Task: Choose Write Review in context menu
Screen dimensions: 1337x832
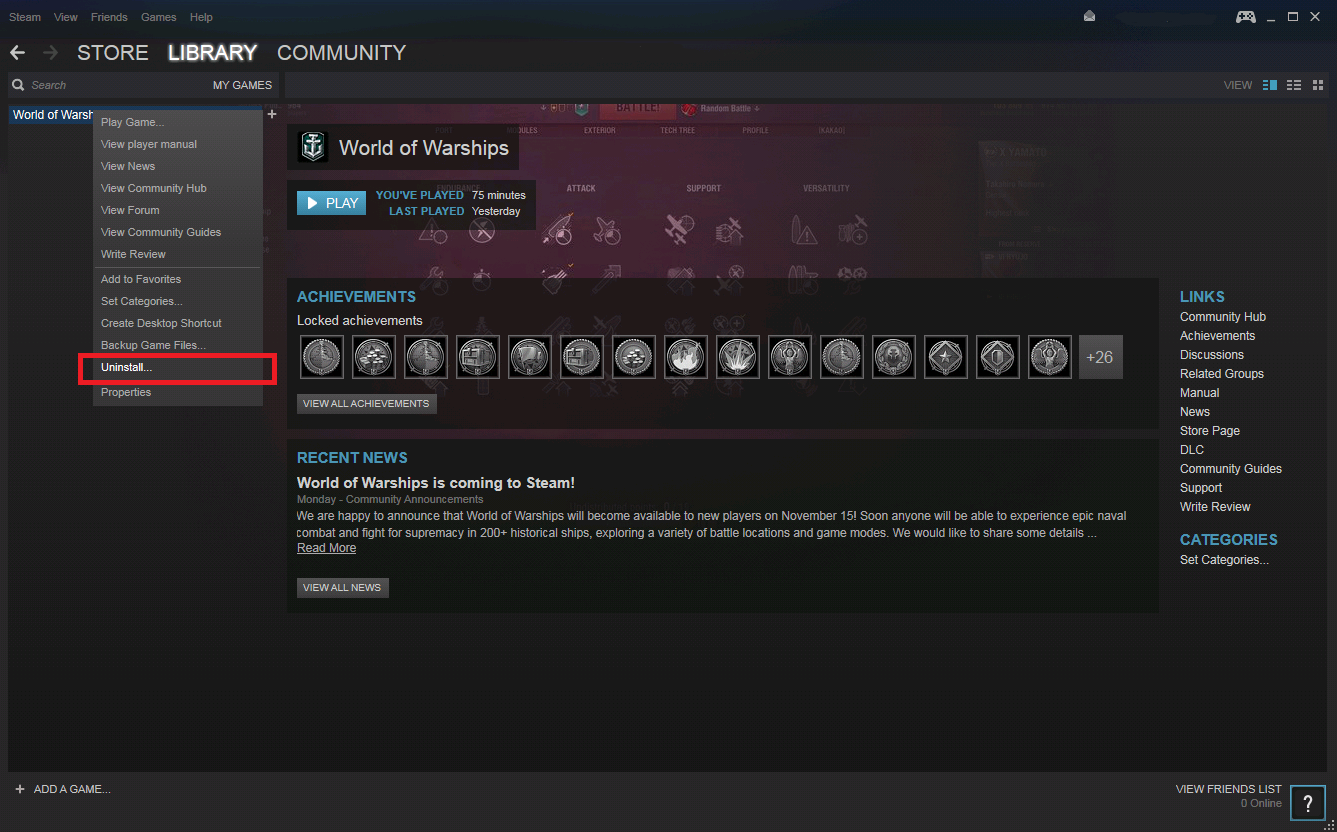Action: point(178,254)
